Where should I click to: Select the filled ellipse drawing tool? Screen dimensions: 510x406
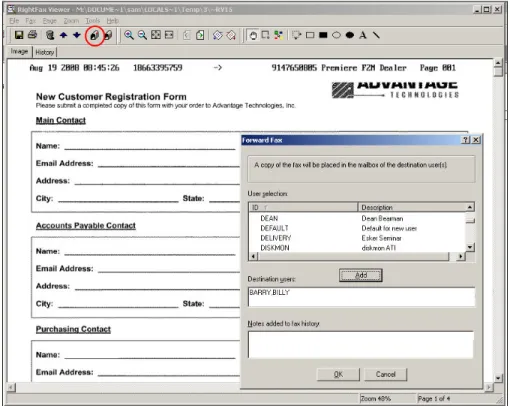pyautogui.click(x=350, y=35)
